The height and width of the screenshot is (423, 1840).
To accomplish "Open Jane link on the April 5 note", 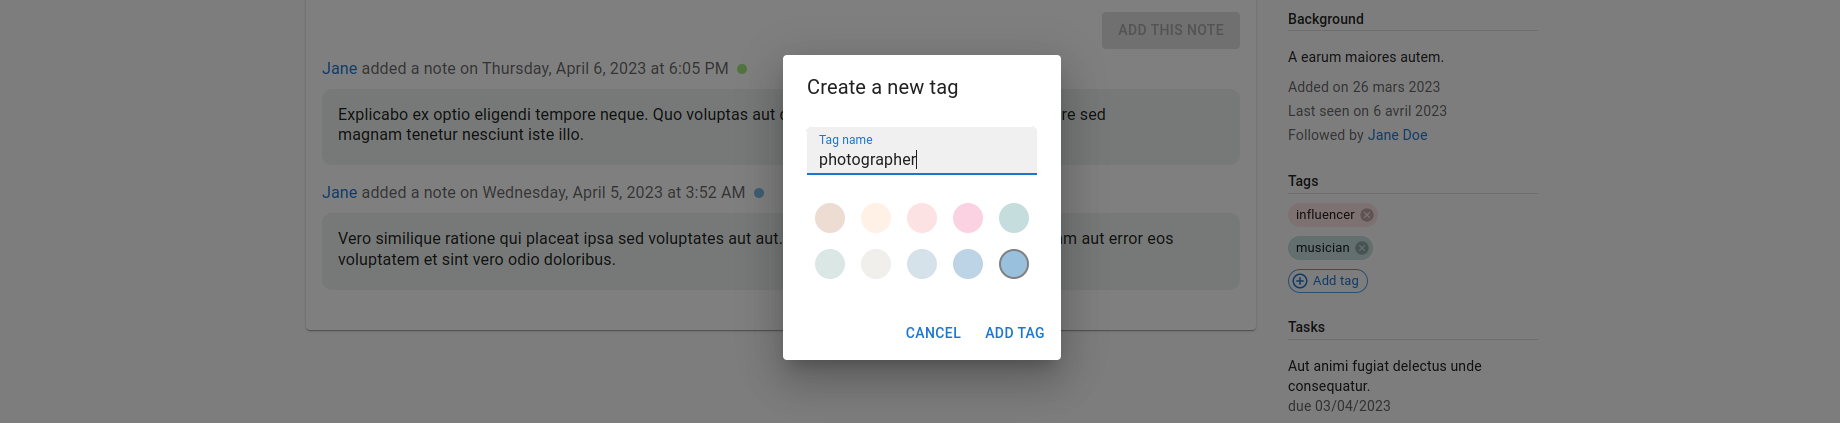I will click(339, 193).
